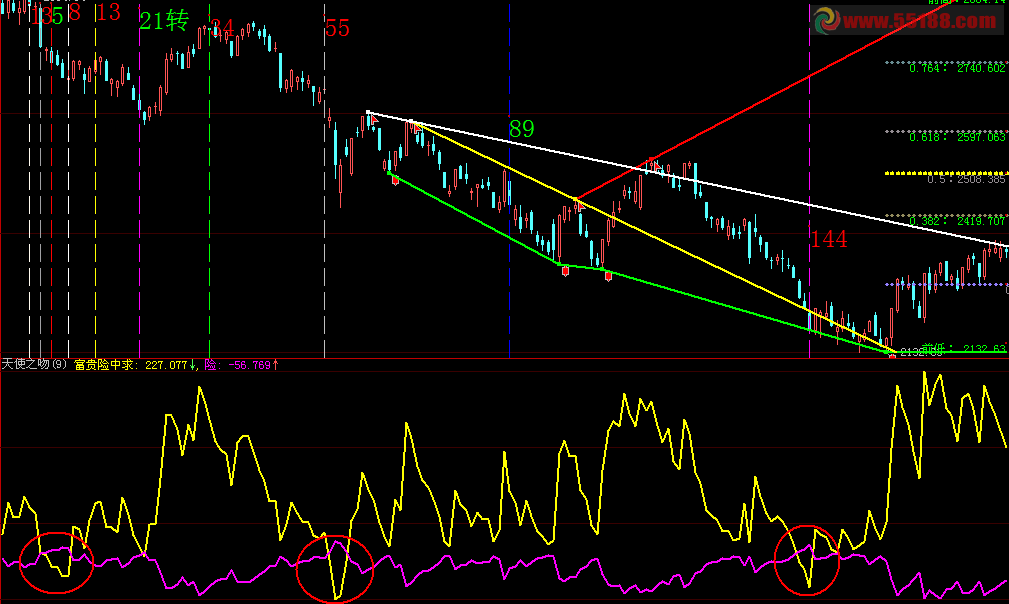The image size is (1009, 604).
Task: Click red low marker below green line's second bend
Action: tap(608, 277)
